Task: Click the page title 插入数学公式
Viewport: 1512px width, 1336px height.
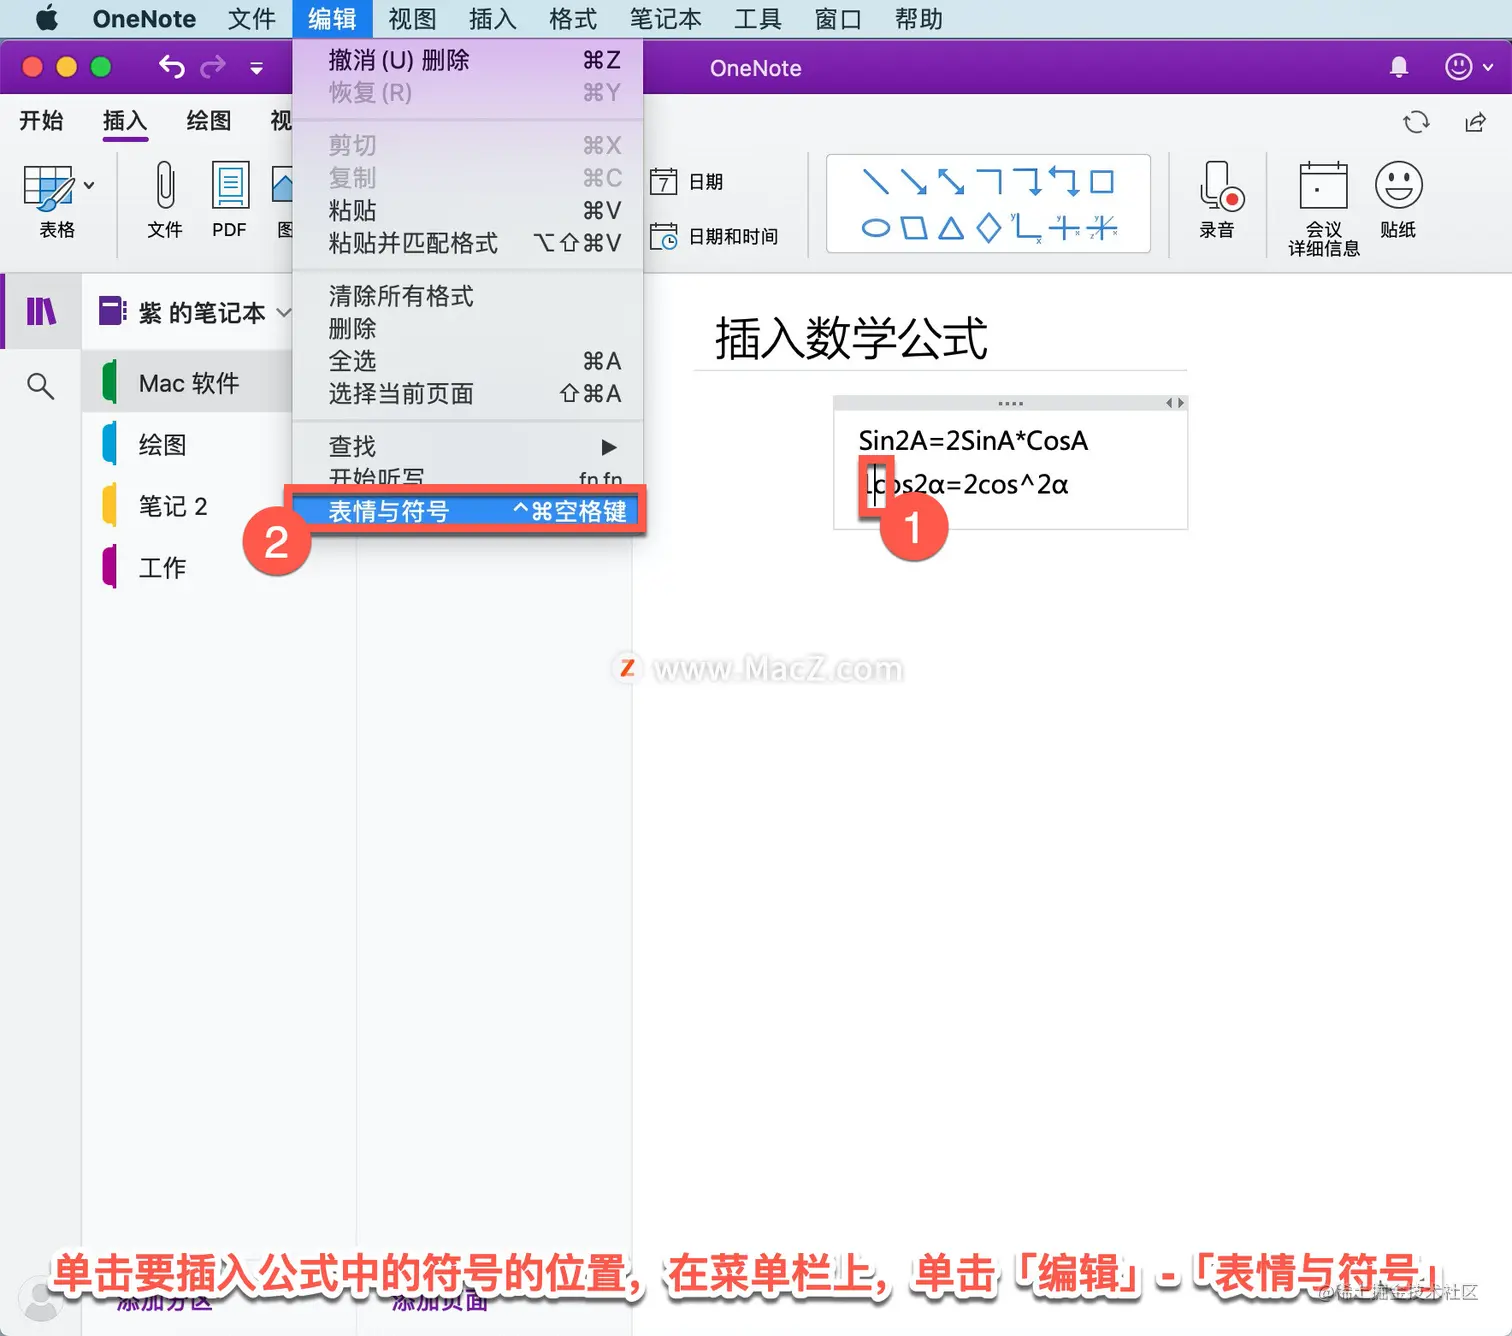Action: coord(851,338)
